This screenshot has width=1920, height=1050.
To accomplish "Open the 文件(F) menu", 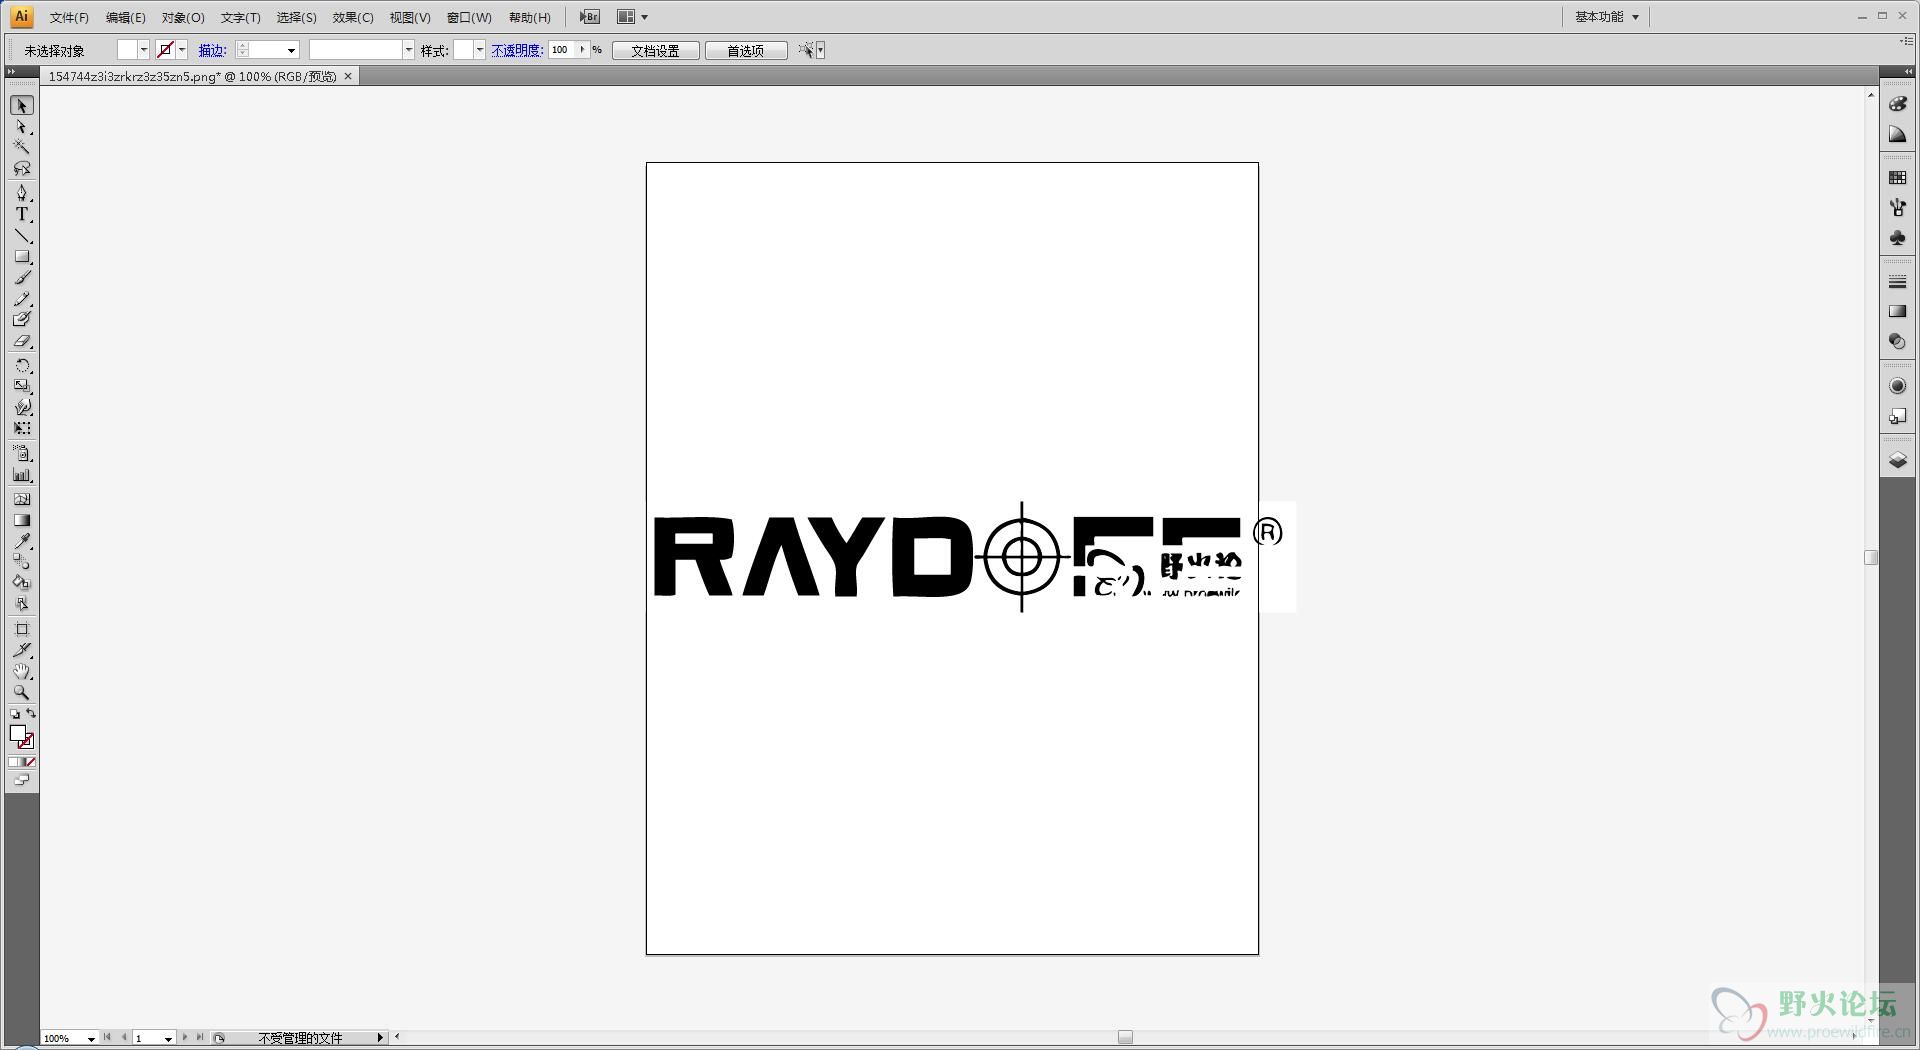I will click(69, 17).
